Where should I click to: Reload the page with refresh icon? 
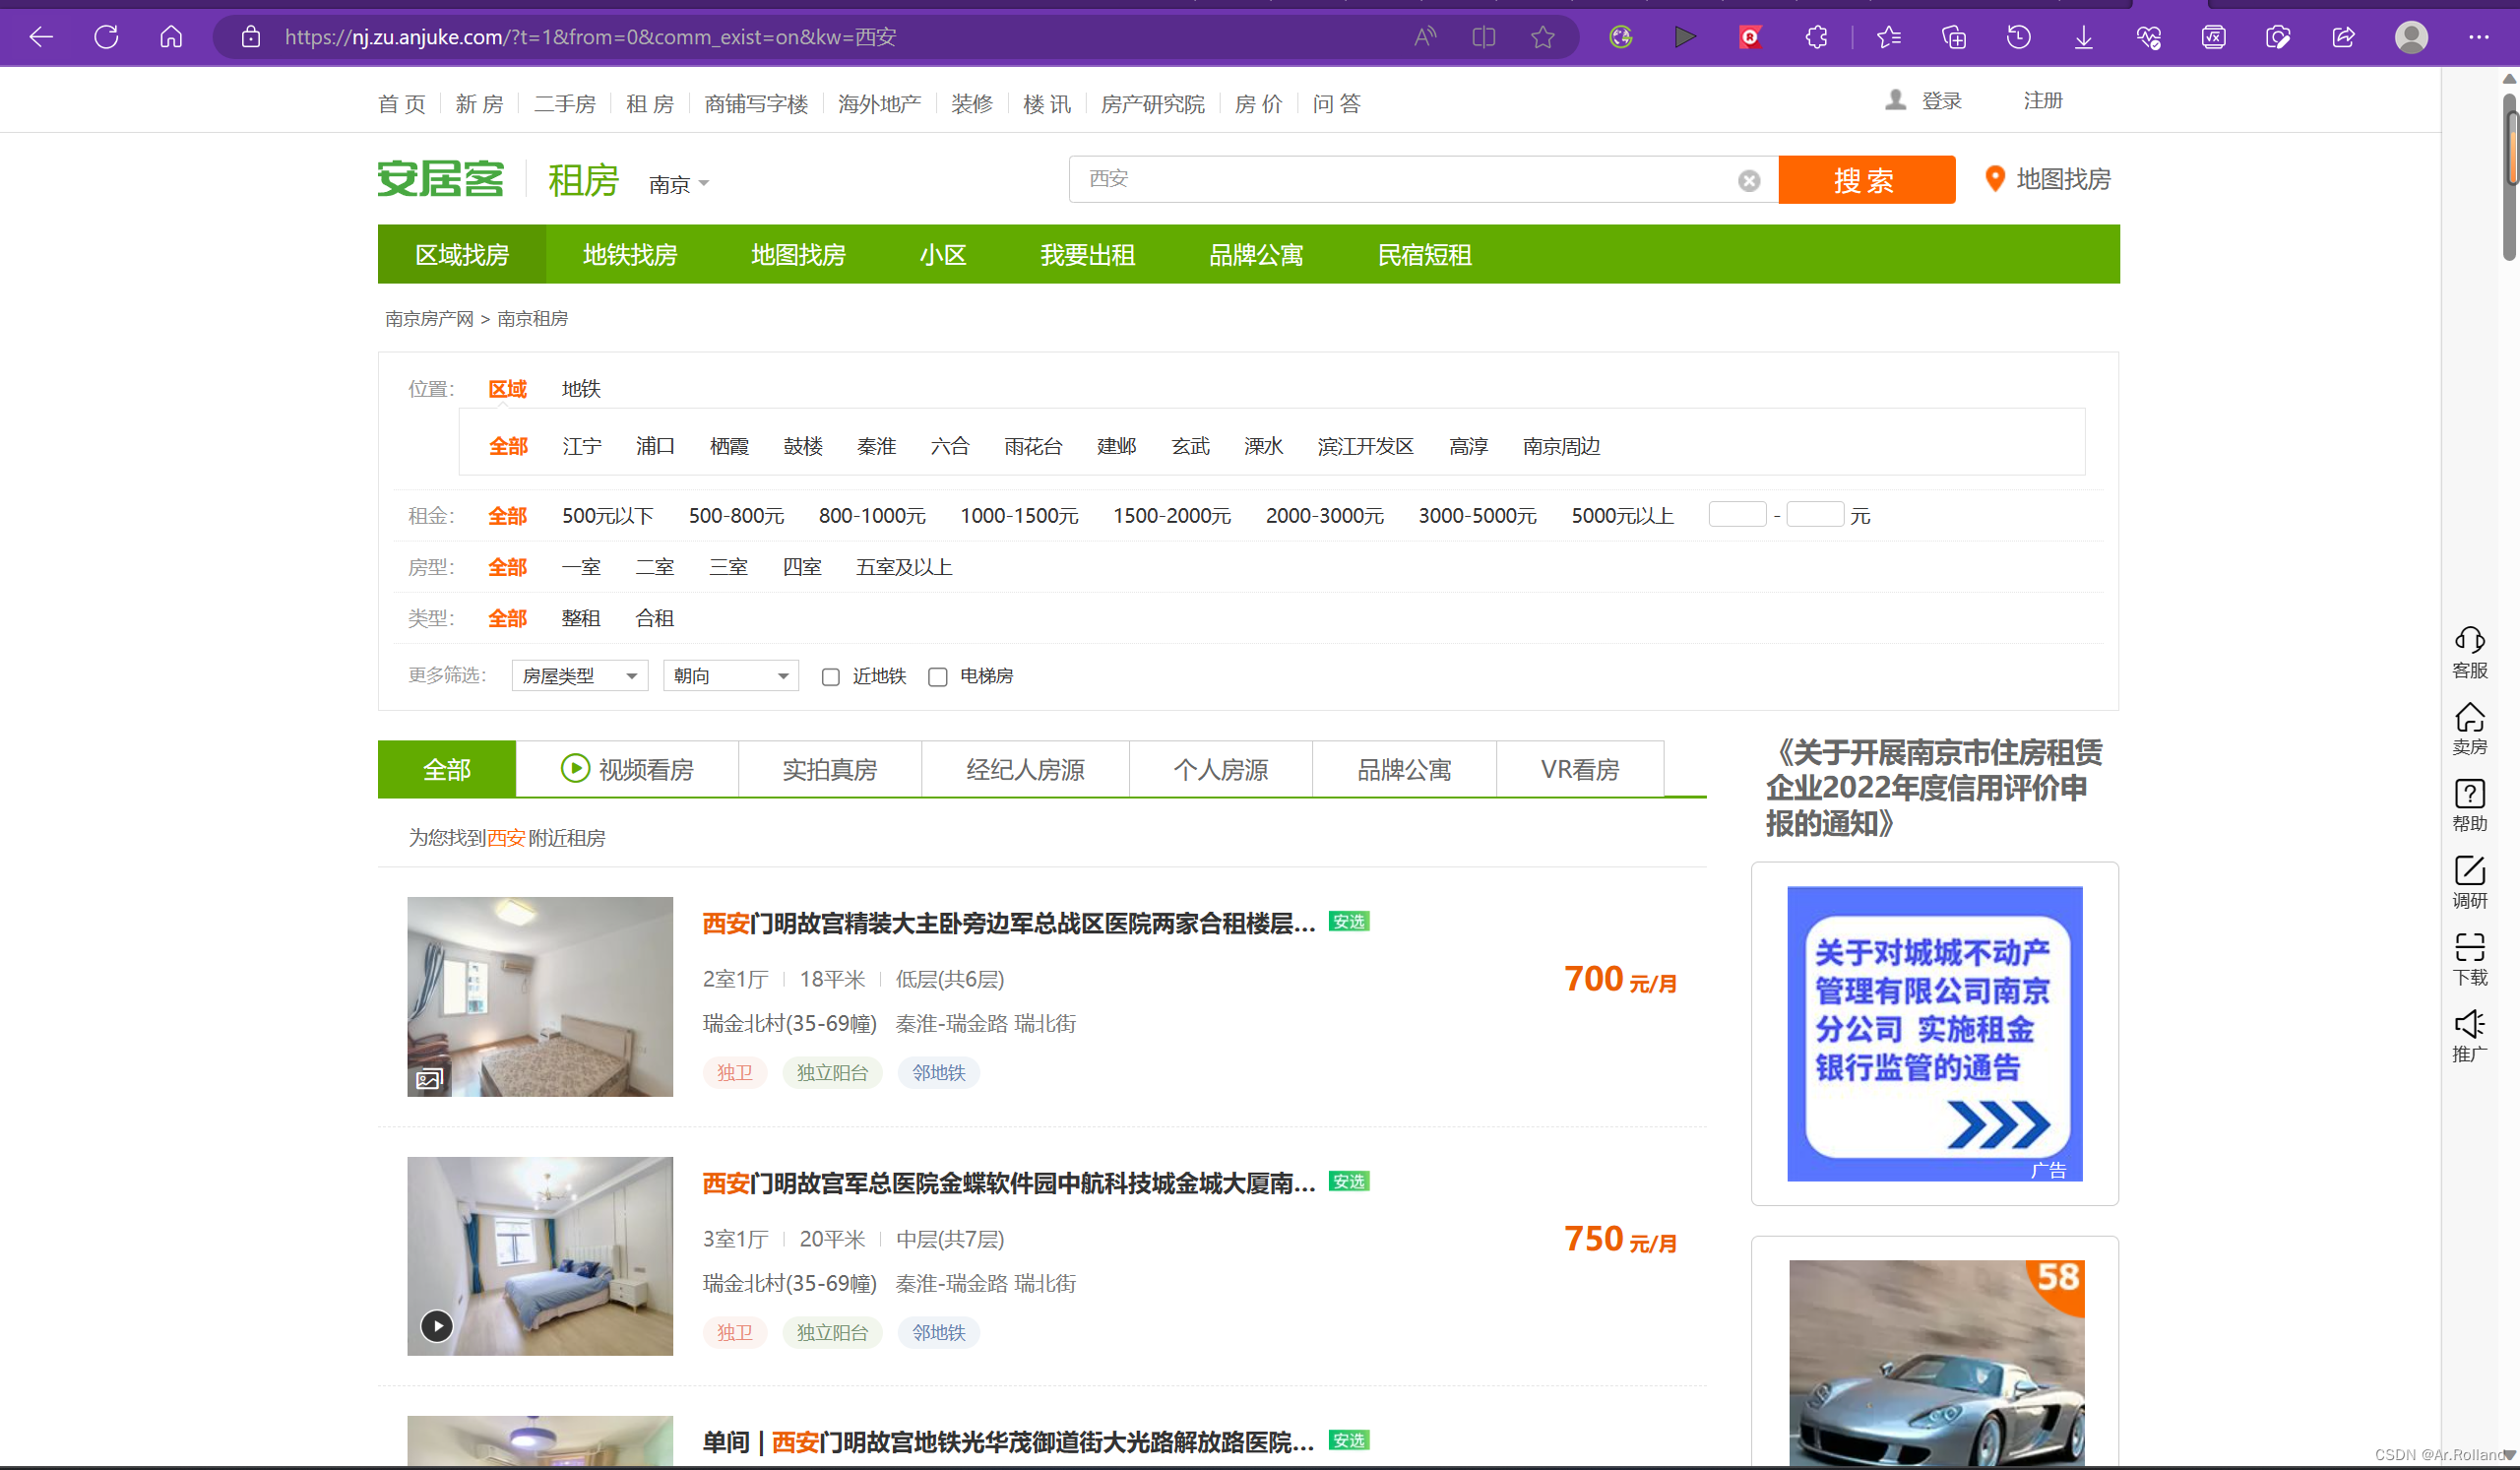(106, 37)
